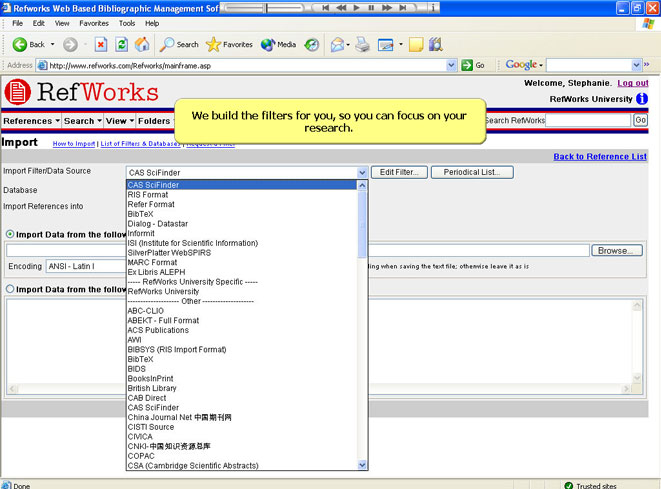
Task: Click the browser Back arrow icon
Action: coord(19,44)
